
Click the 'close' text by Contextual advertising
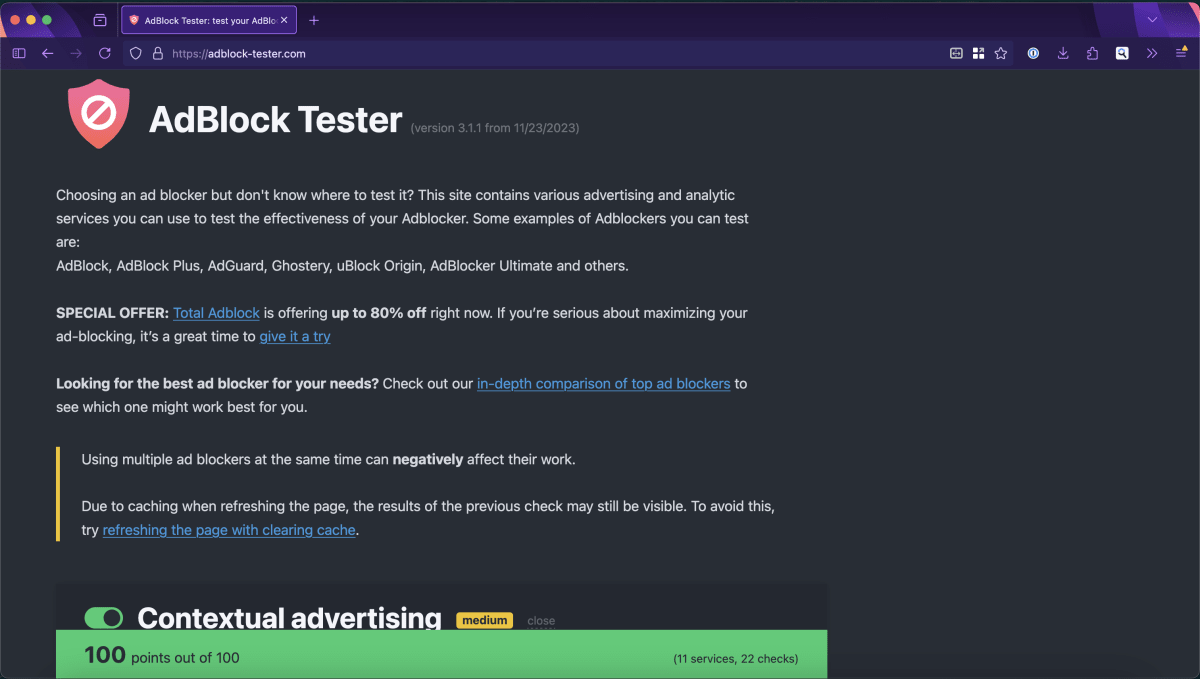(x=541, y=621)
